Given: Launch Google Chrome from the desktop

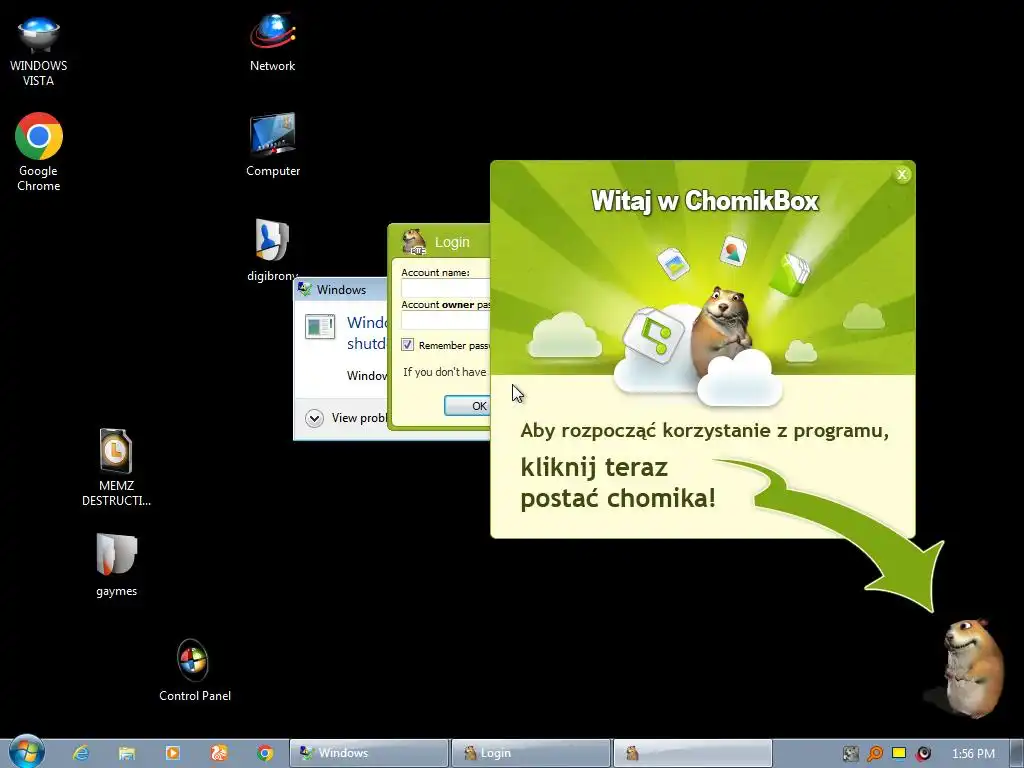Looking at the screenshot, I should 39,152.
